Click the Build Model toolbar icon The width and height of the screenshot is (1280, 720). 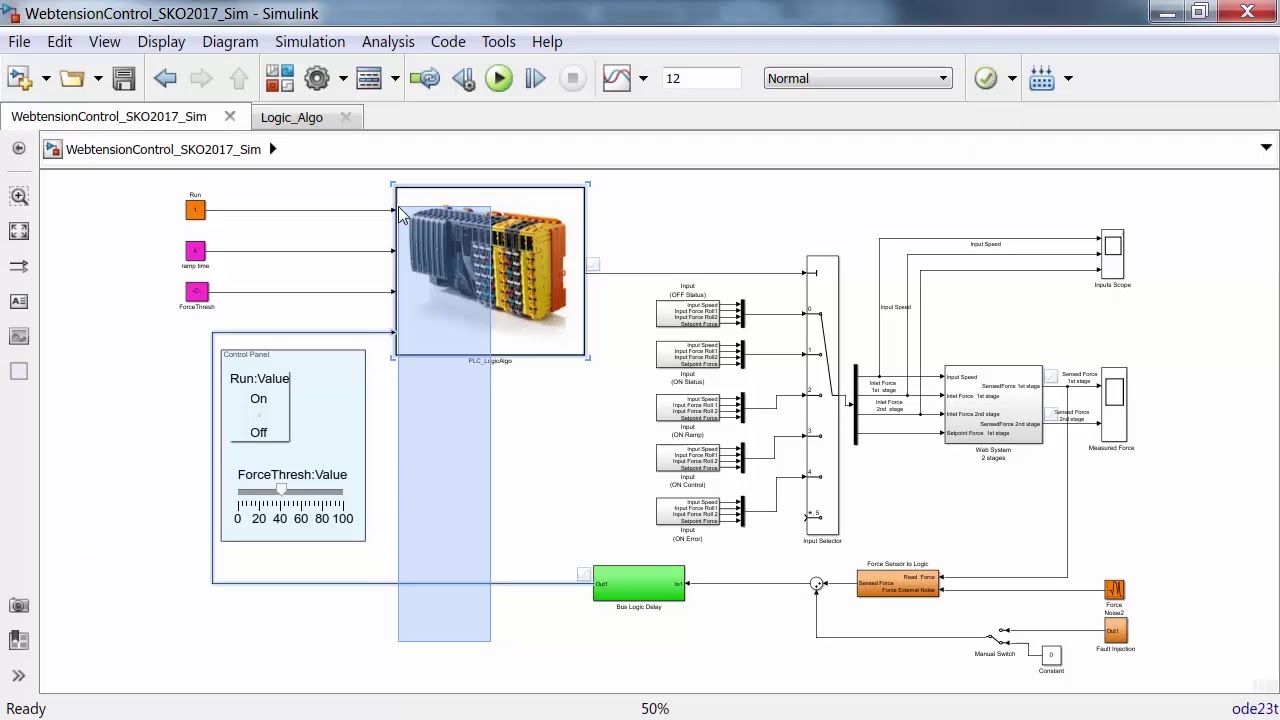(1042, 78)
